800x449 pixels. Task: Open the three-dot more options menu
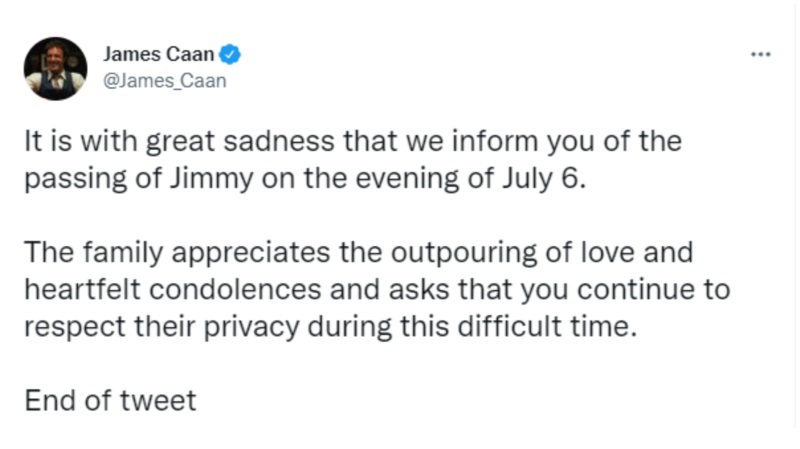pos(761,53)
